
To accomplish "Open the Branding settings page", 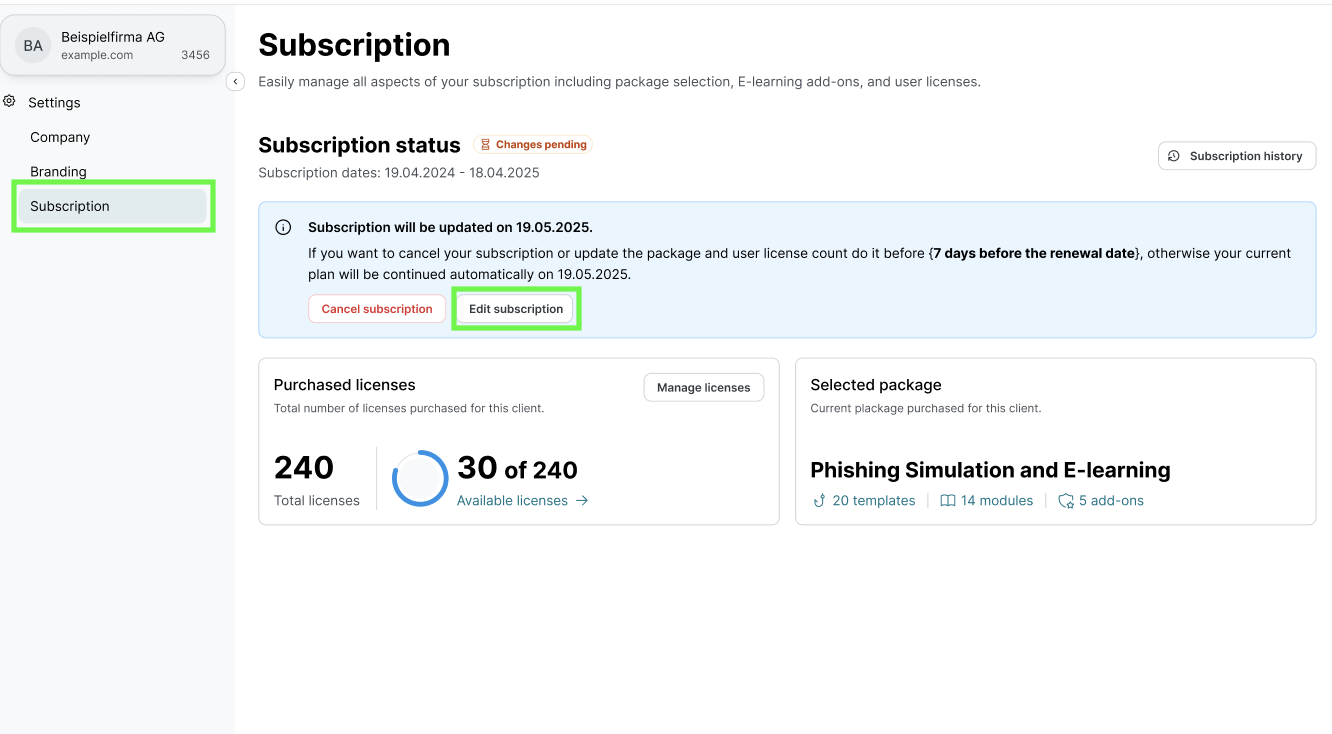I will coord(58,171).
